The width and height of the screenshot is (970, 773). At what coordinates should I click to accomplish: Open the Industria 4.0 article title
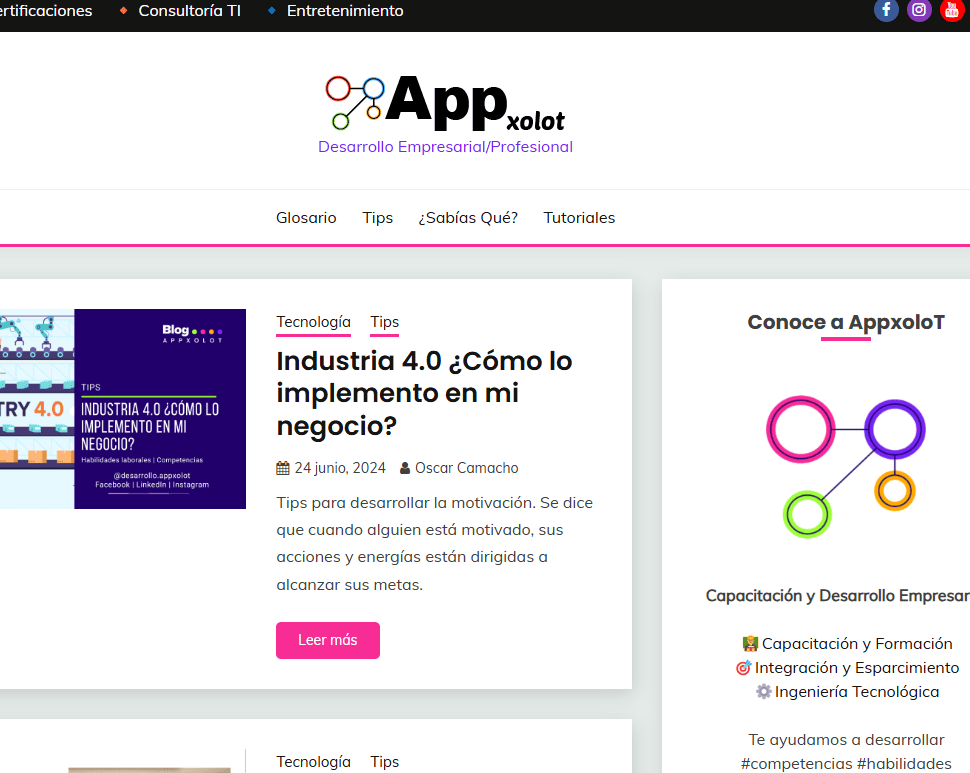click(424, 393)
